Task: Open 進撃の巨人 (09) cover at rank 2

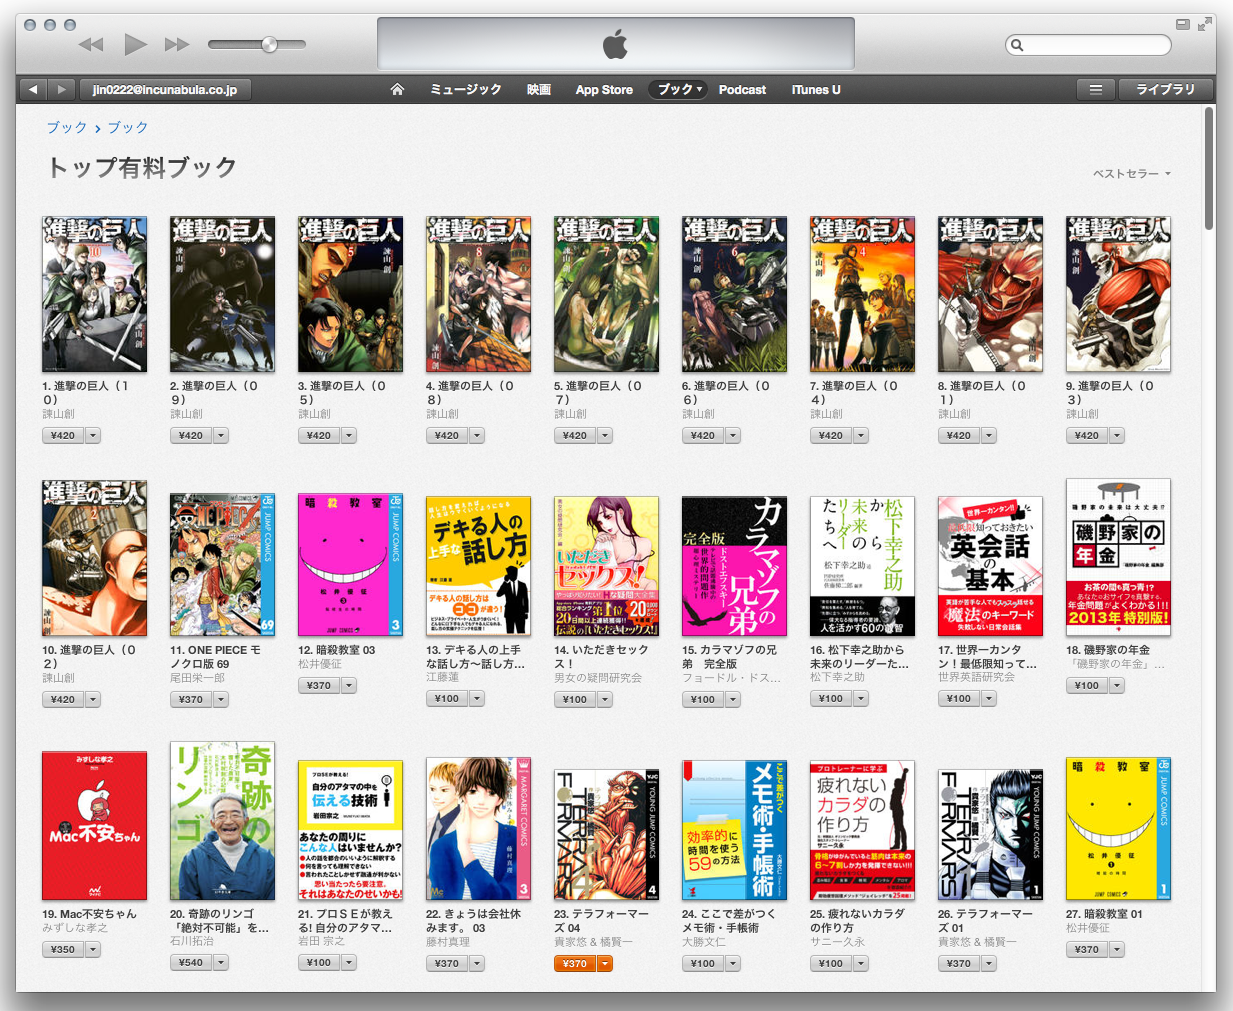Action: click(222, 294)
